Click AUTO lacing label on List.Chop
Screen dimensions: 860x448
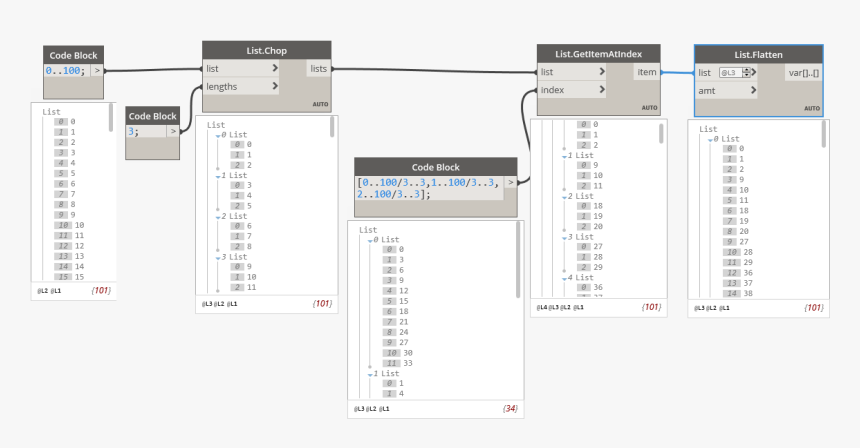click(320, 104)
